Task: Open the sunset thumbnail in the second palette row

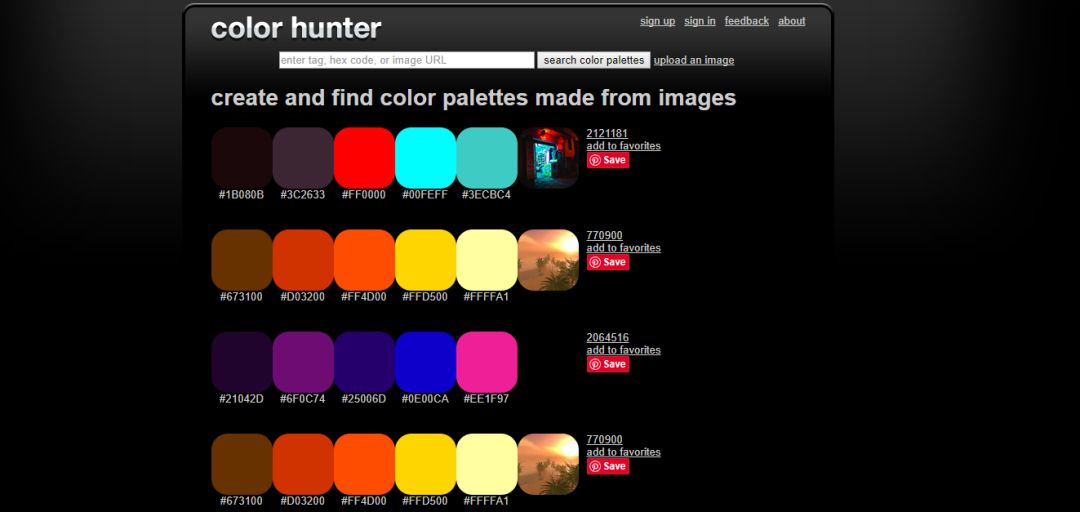Action: pos(548,260)
